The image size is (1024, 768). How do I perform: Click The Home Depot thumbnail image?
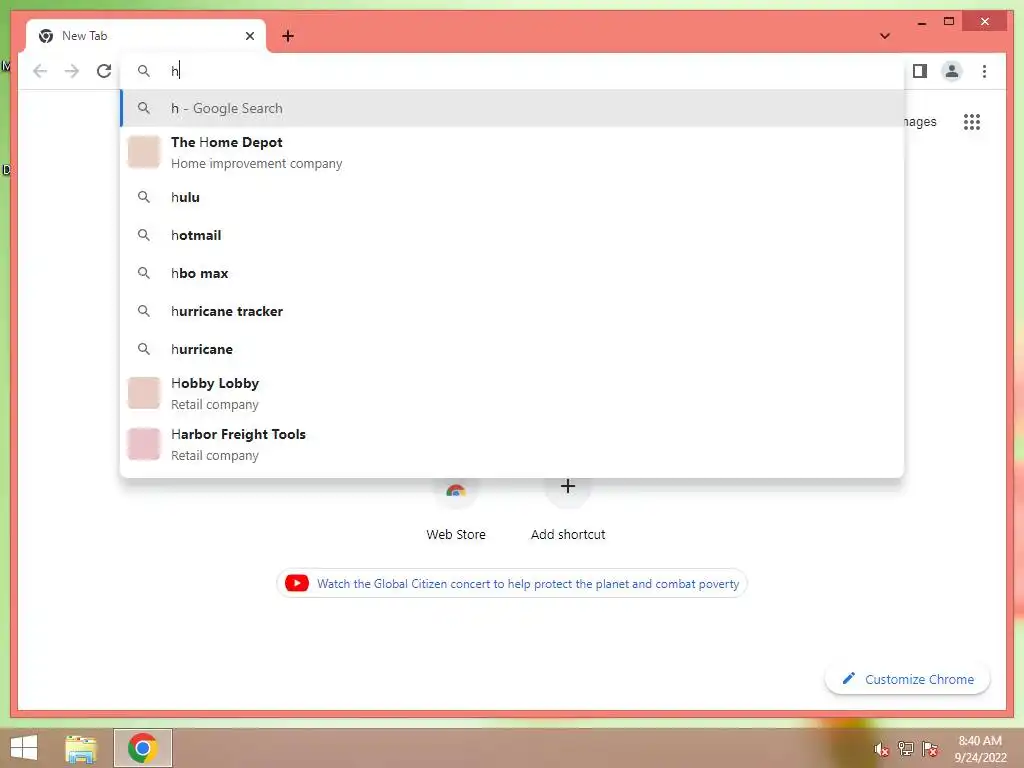(x=144, y=152)
